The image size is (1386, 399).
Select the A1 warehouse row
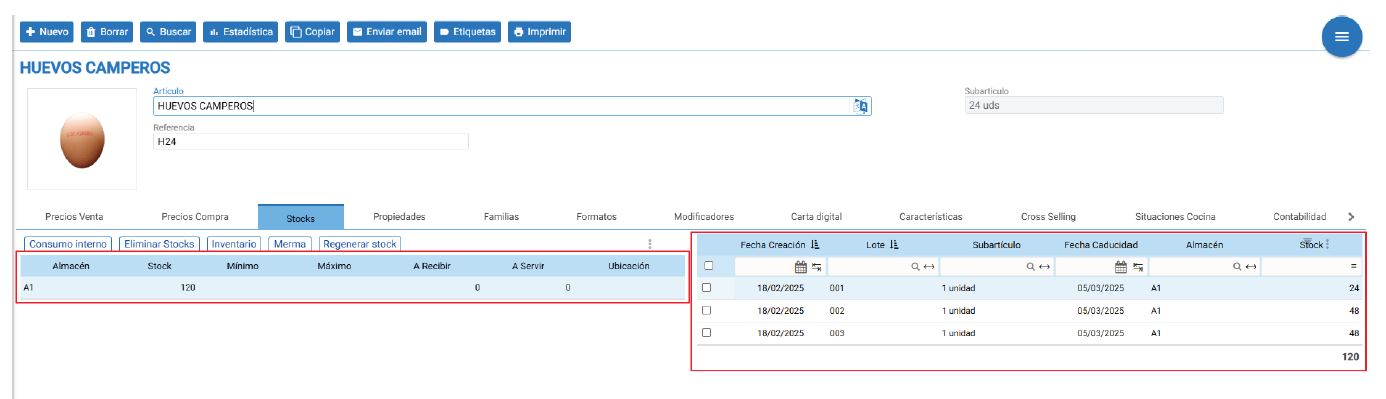pos(352,288)
